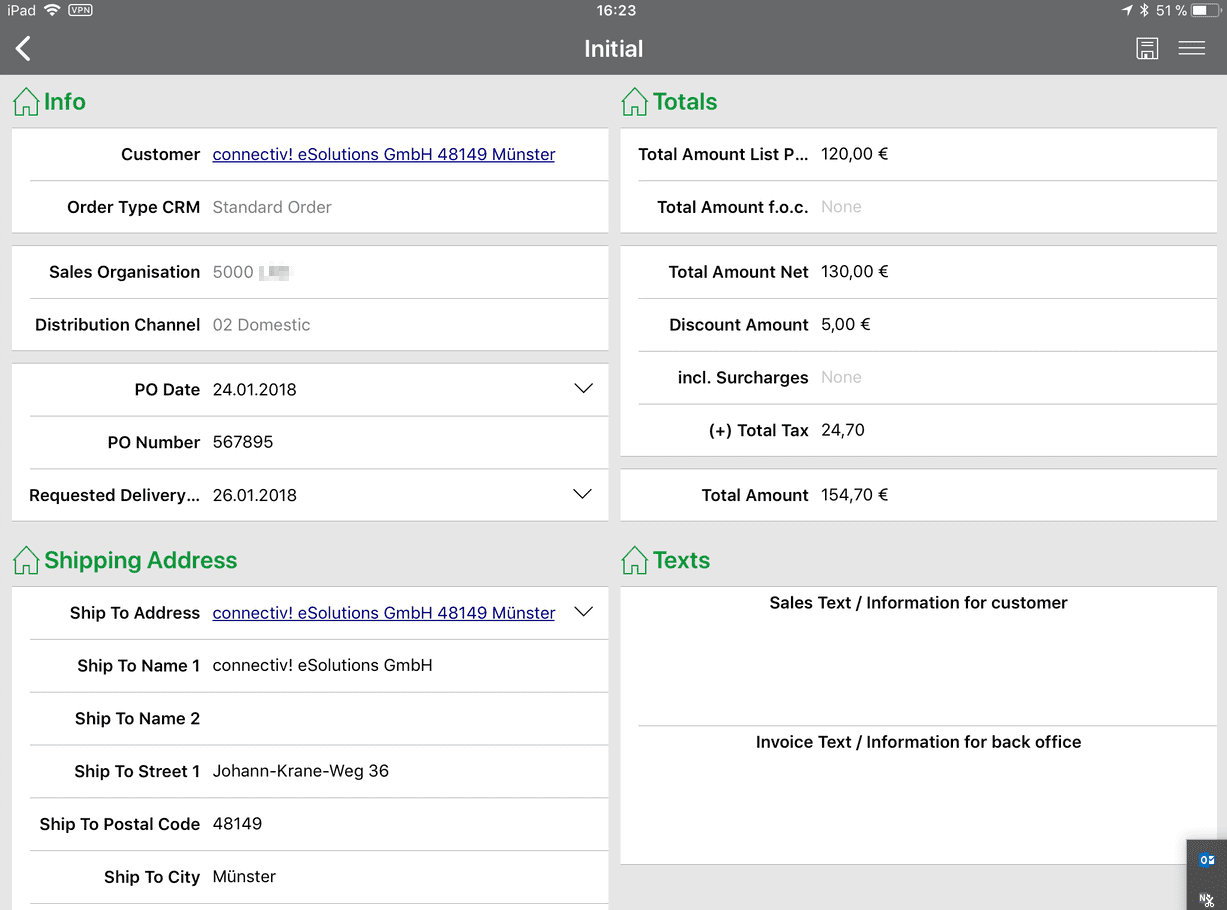The height and width of the screenshot is (910, 1227).
Task: Click the Outlook icon in the corner panel
Action: [x=1207, y=860]
